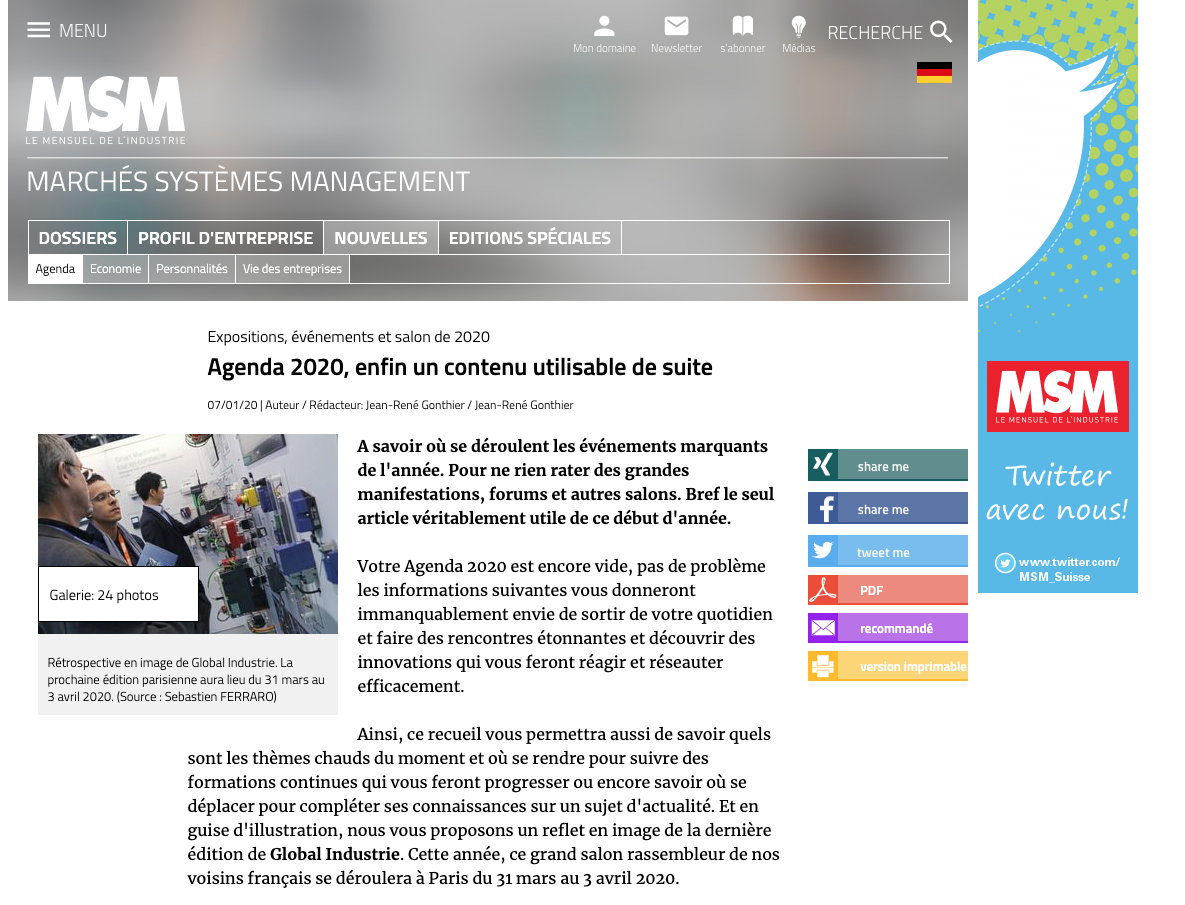
Task: Share the article on Xing
Action: [x=887, y=466]
